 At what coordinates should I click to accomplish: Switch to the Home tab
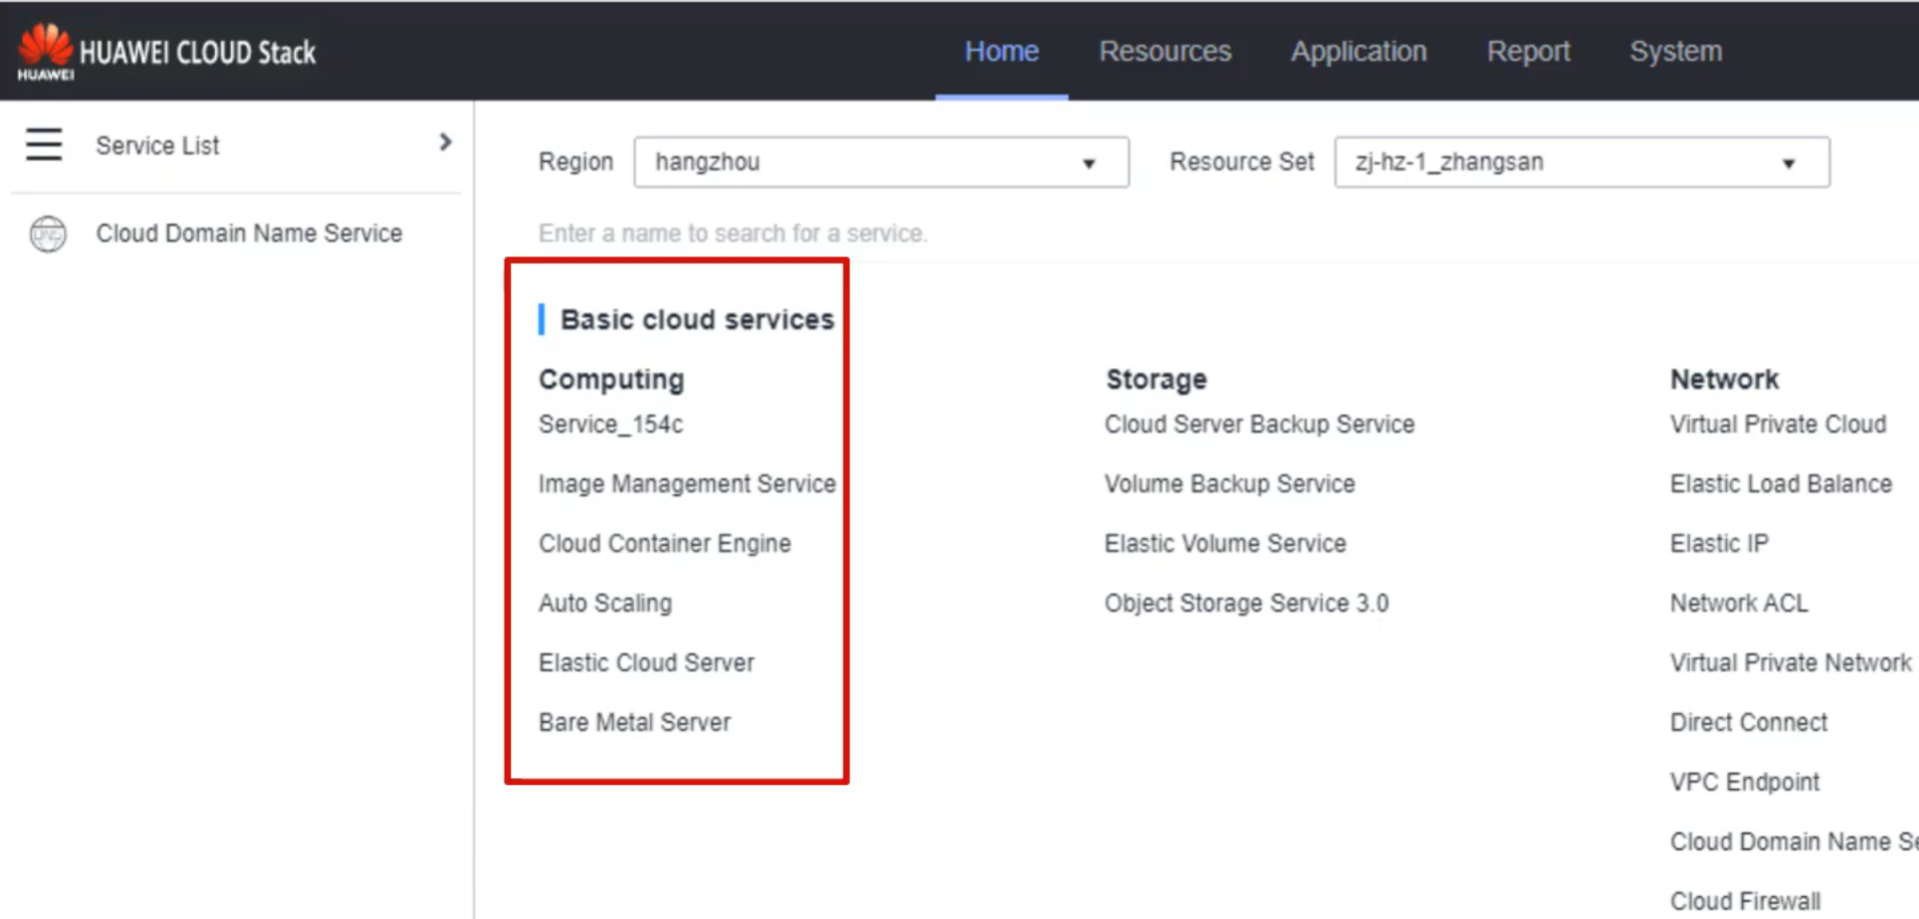(1001, 51)
